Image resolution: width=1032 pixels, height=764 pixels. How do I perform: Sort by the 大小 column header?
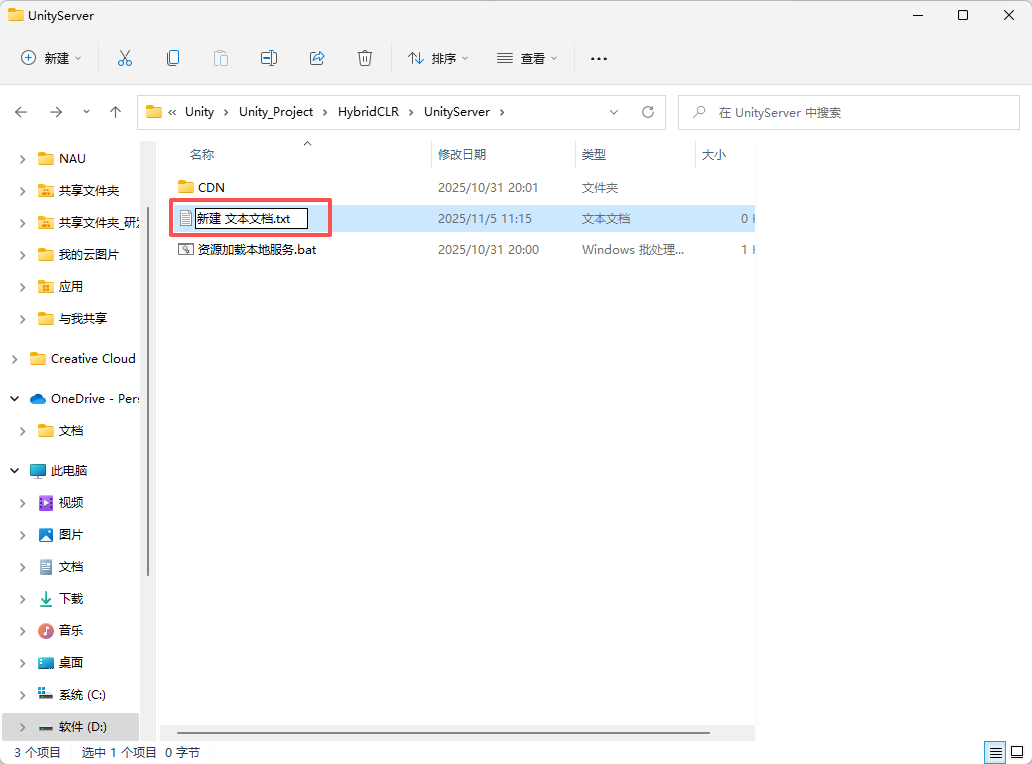click(x=713, y=155)
